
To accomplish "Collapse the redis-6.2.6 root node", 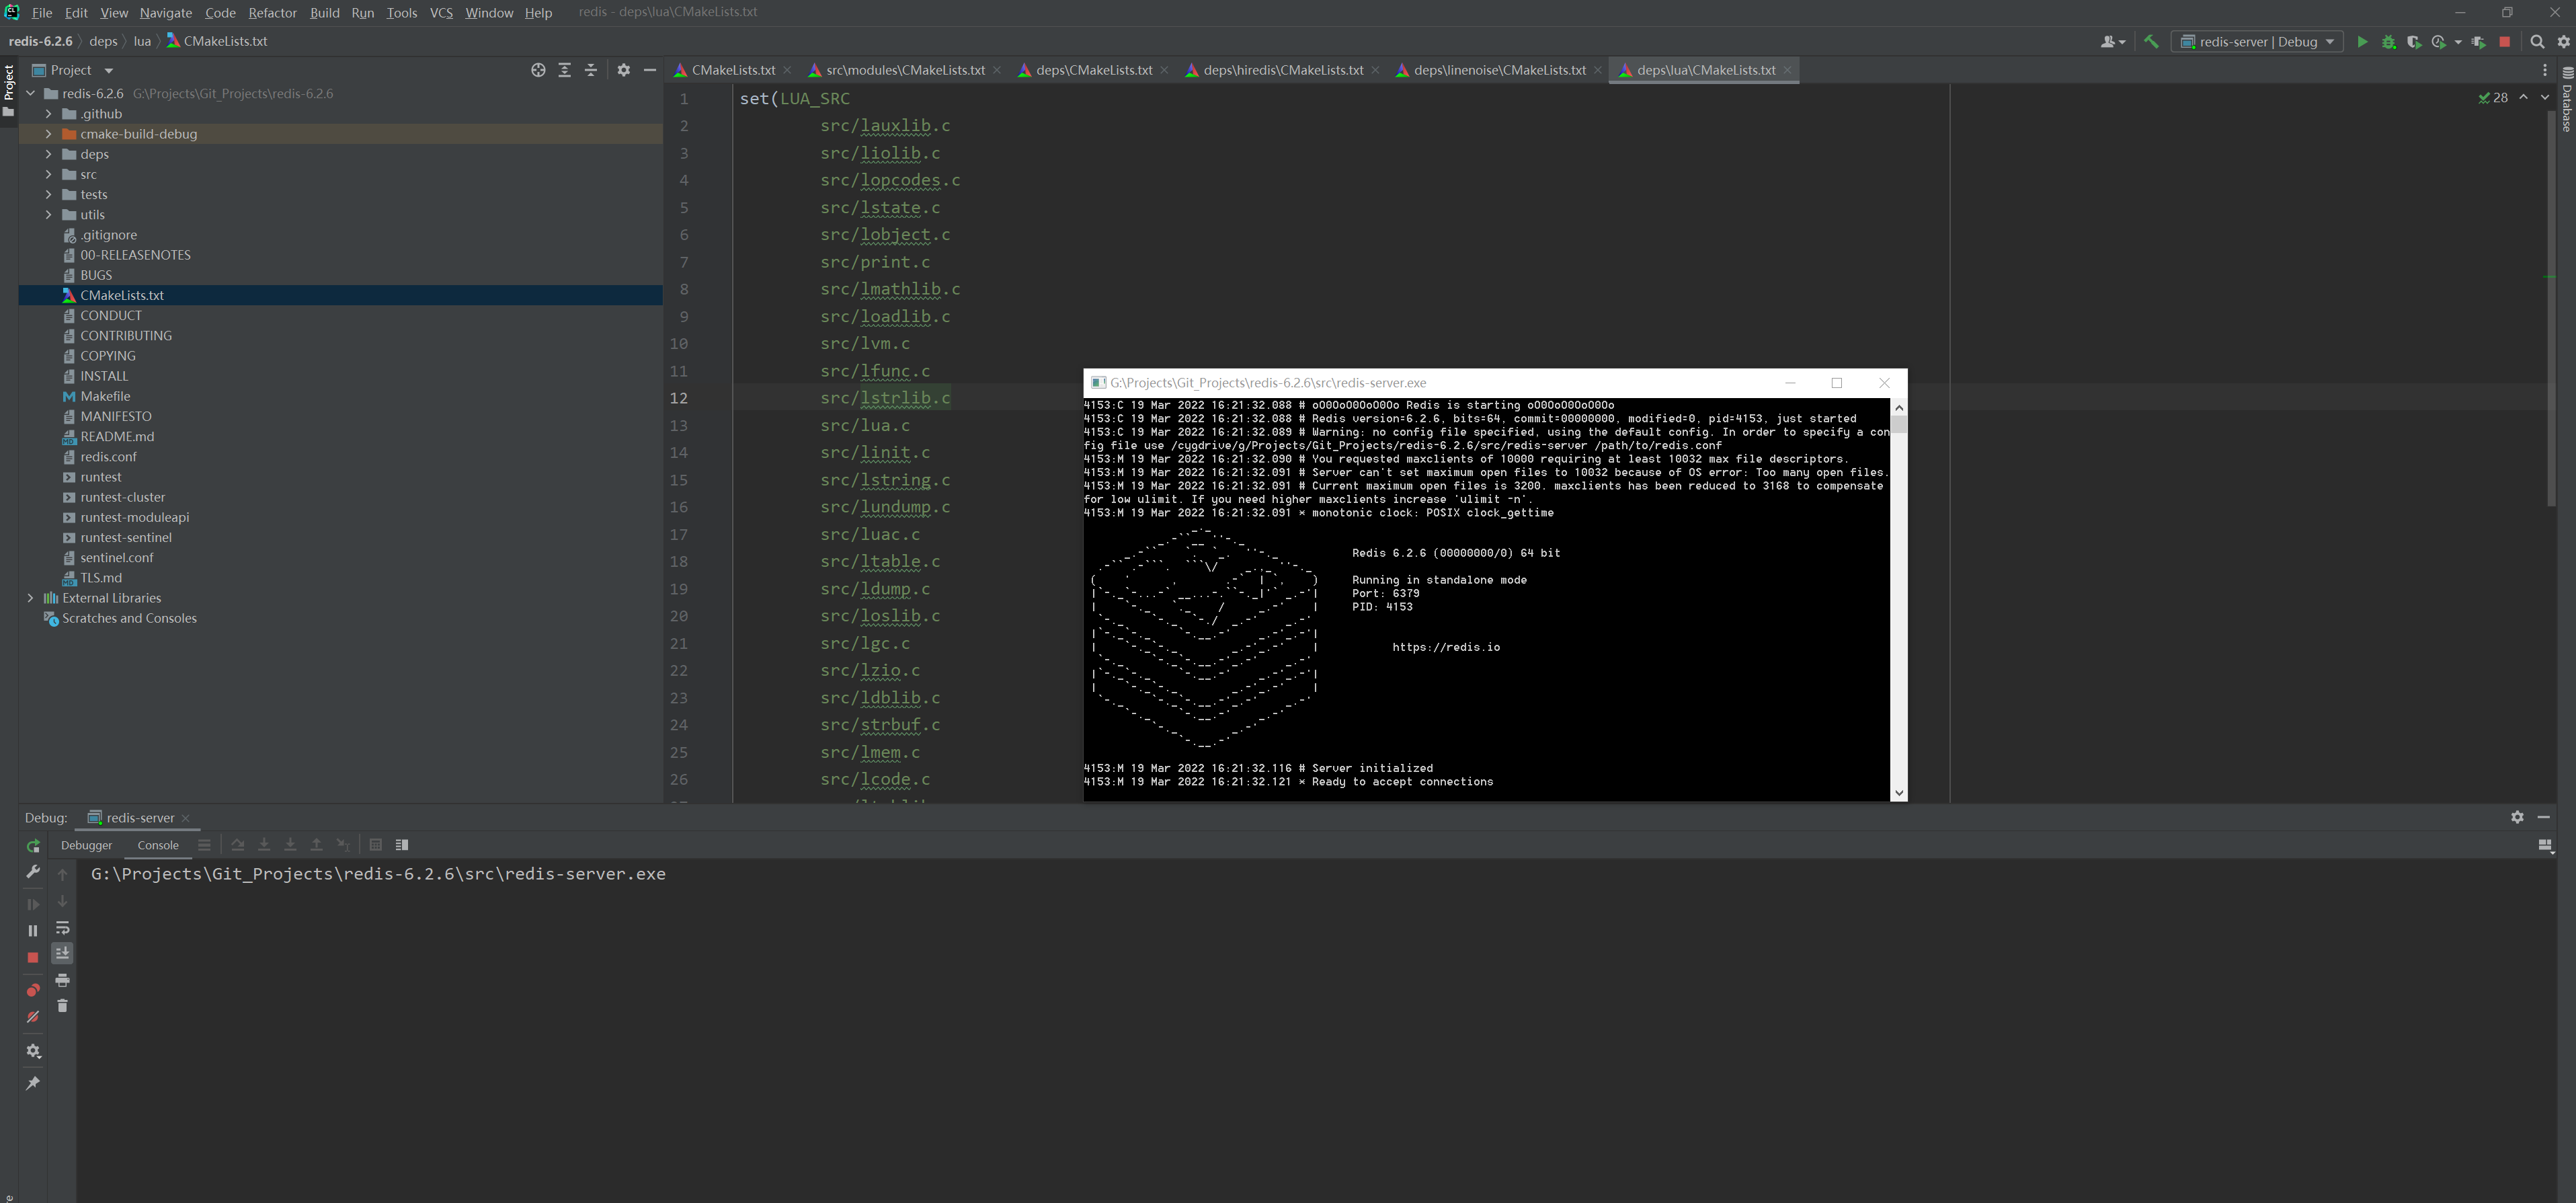I will pyautogui.click(x=30, y=94).
